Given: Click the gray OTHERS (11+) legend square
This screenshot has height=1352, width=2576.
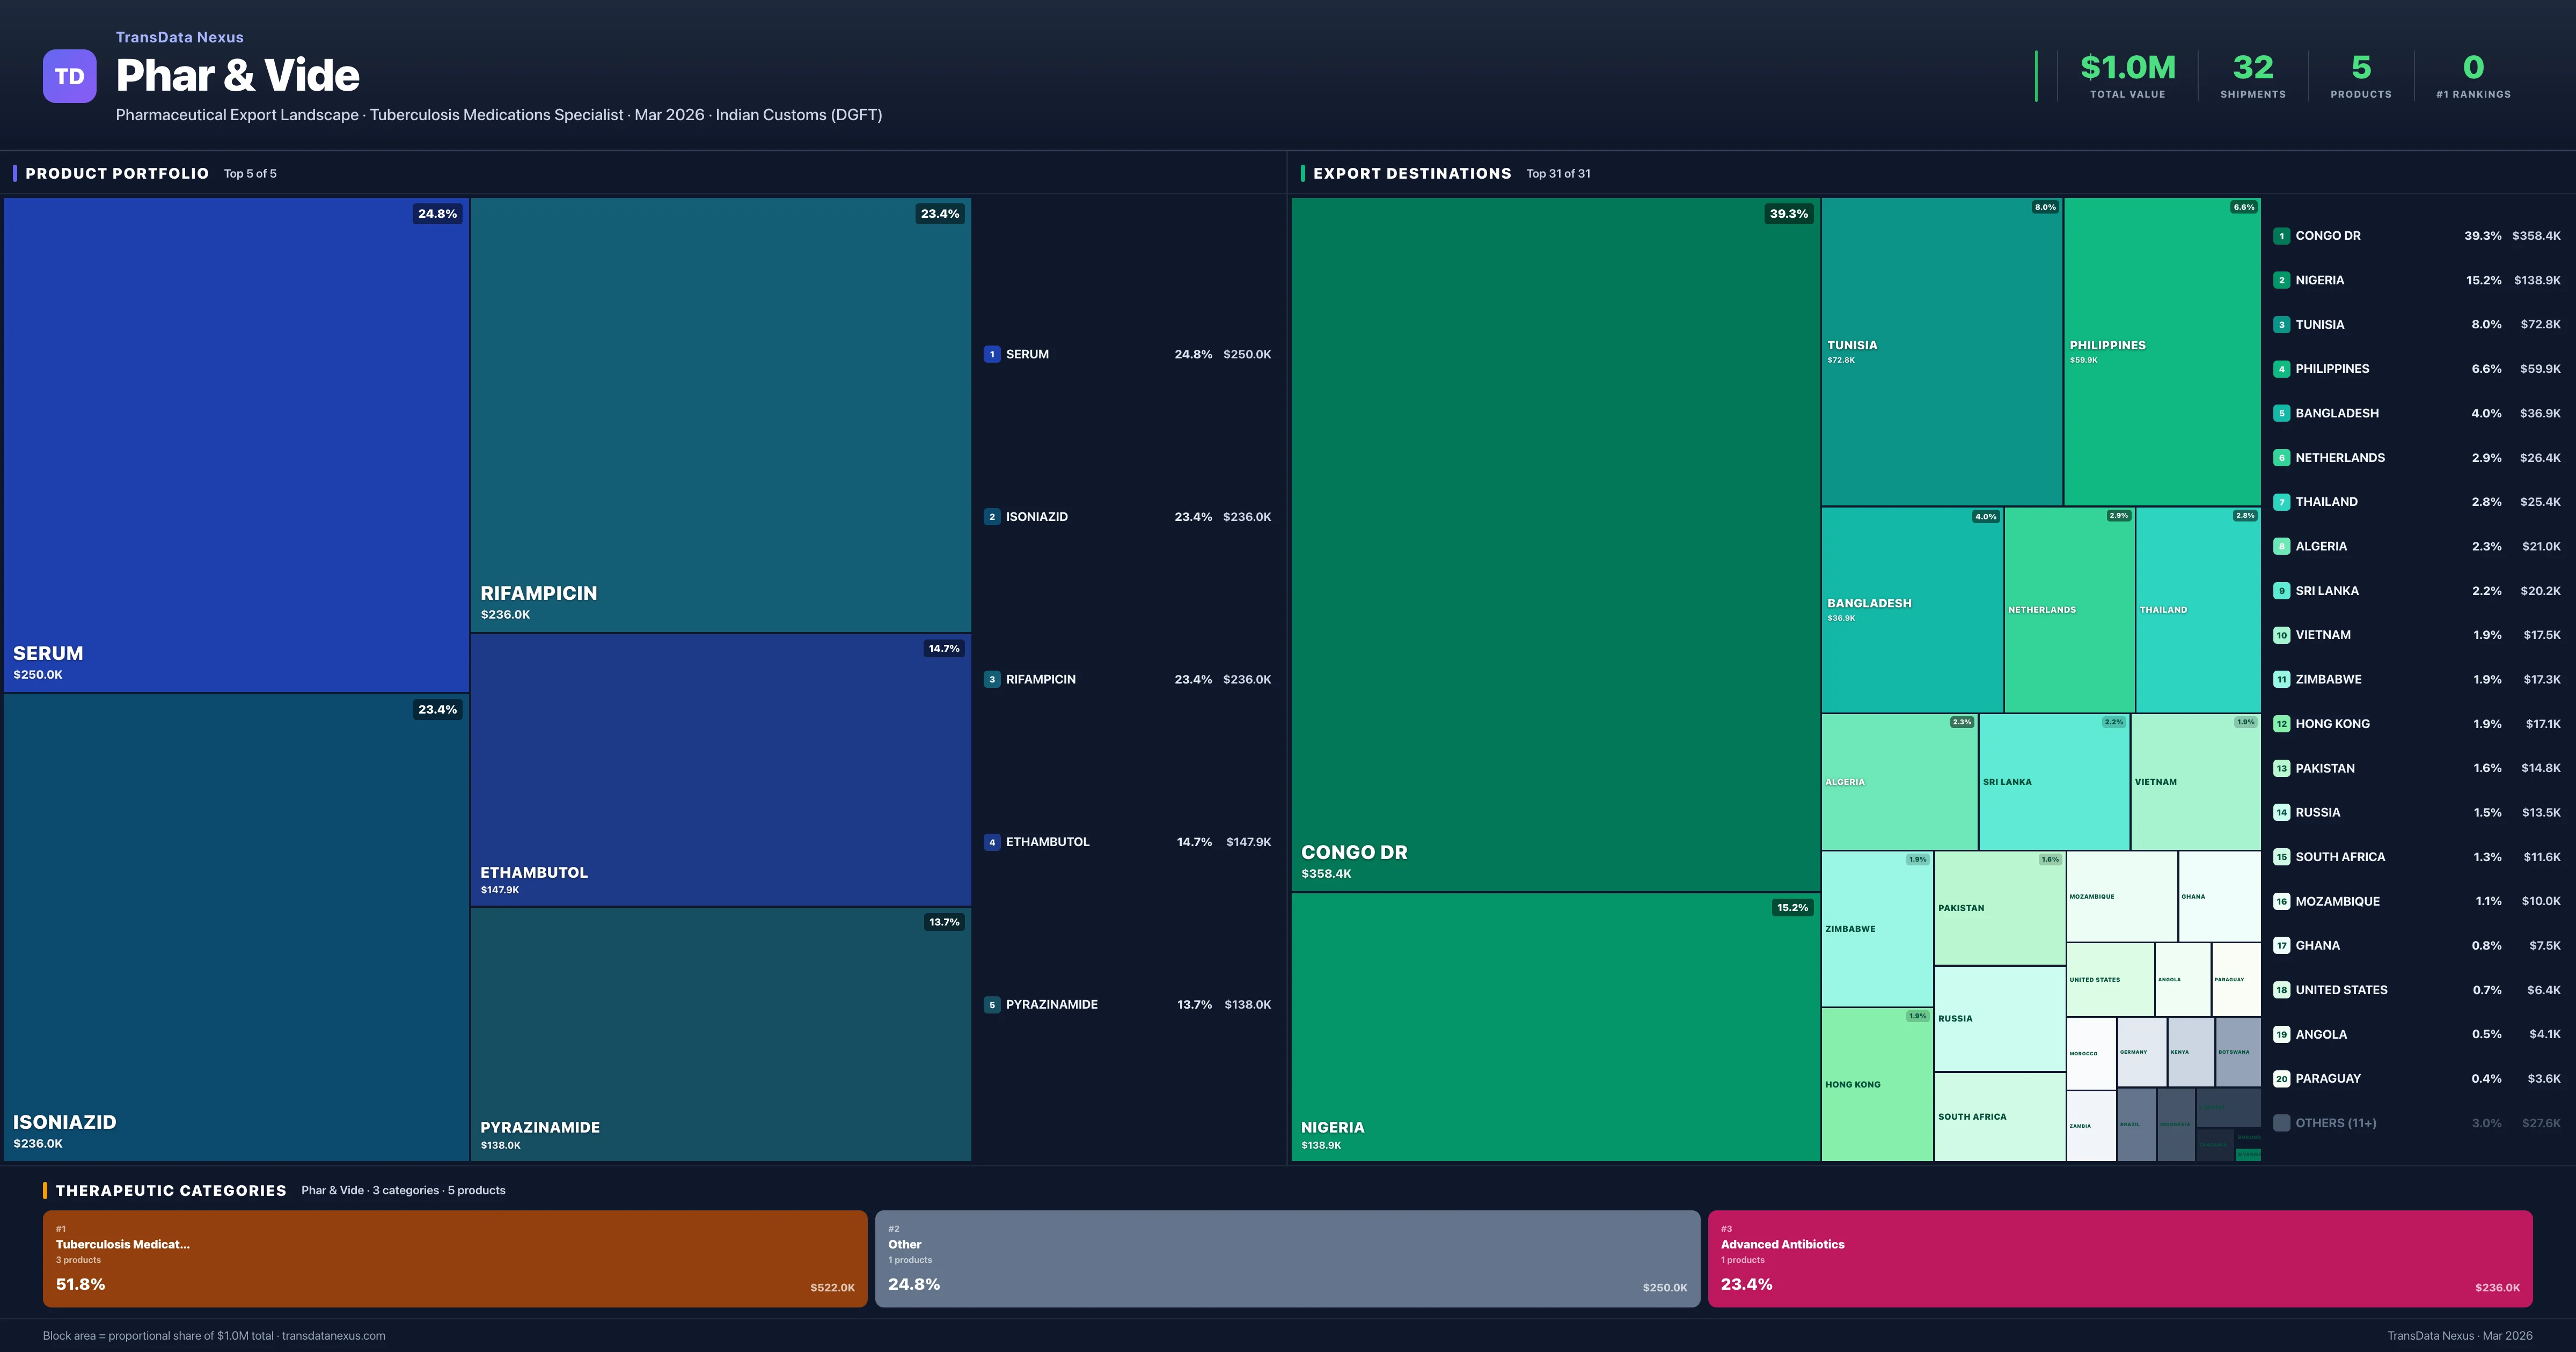Looking at the screenshot, I should tap(2281, 1123).
